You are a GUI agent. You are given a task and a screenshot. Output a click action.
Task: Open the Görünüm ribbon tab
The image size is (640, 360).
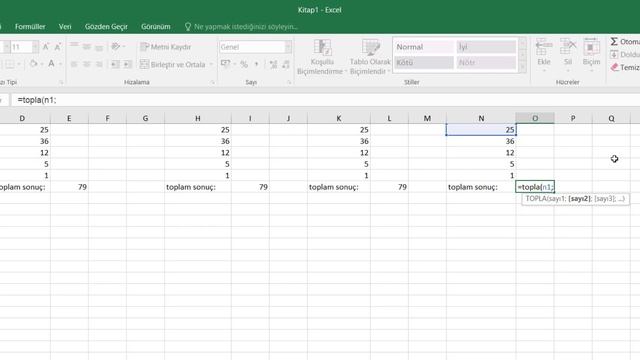[x=156, y=27]
